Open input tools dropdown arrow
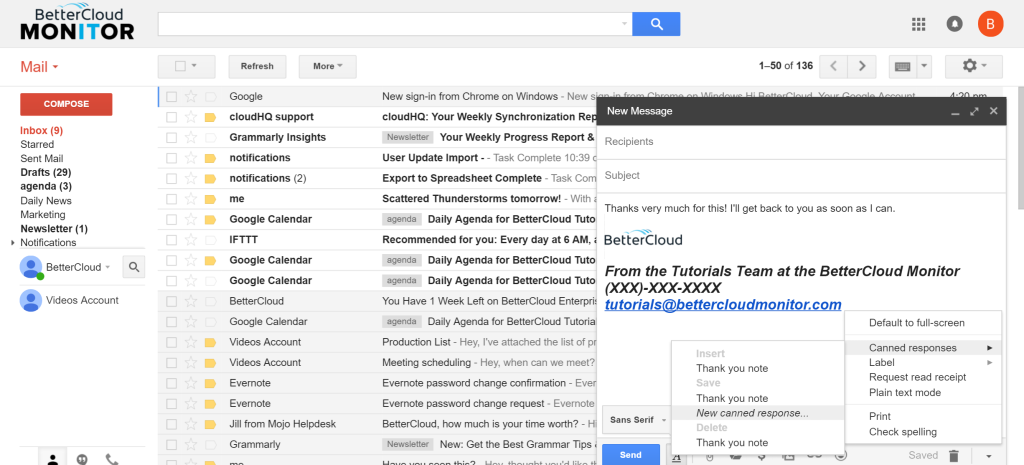The height and width of the screenshot is (465, 1024). click(924, 66)
